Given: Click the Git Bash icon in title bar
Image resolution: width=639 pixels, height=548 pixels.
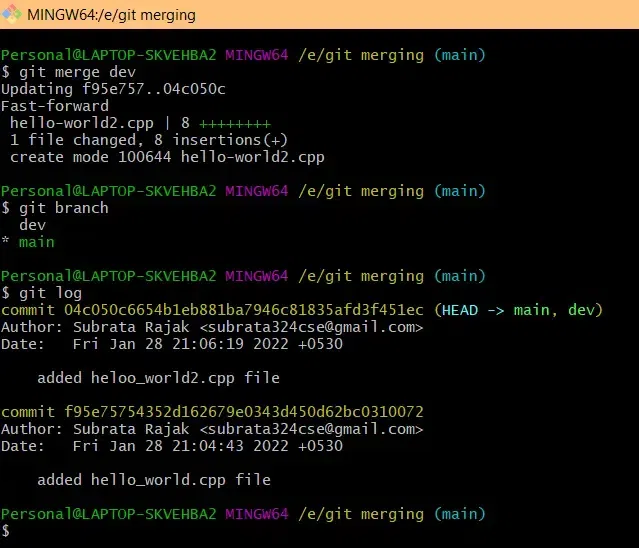Looking at the screenshot, I should point(11,14).
